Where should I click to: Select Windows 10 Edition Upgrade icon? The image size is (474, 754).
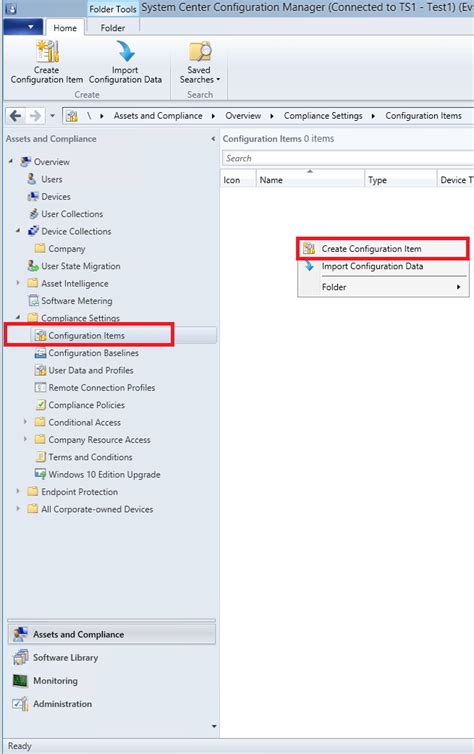tap(40, 474)
